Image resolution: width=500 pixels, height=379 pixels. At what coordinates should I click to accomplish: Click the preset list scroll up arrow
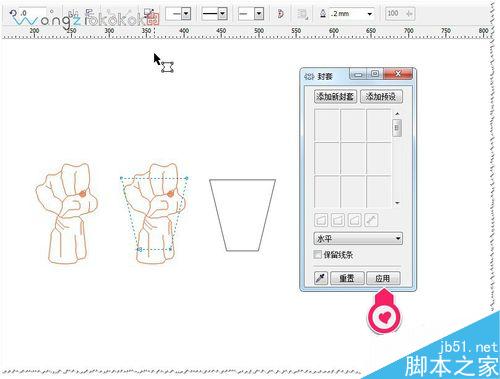[397, 114]
